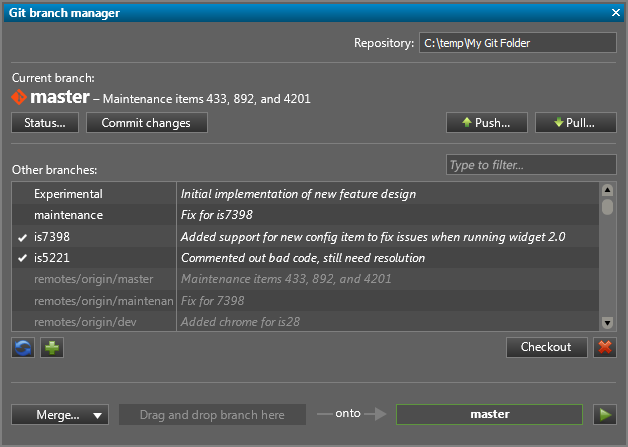Focus the Repository path field
Image resolution: width=628 pixels, height=447 pixels.
[x=517, y=42]
